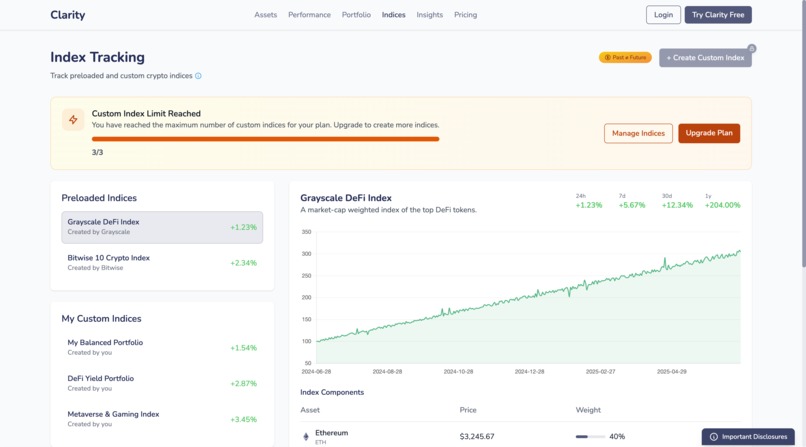Click the +2.34% Bitwise change value
The height and width of the screenshot is (447, 806).
pos(243,263)
